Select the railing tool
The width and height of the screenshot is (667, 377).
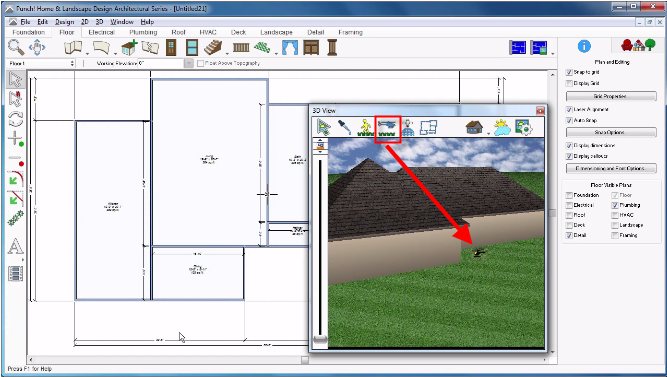(241, 47)
